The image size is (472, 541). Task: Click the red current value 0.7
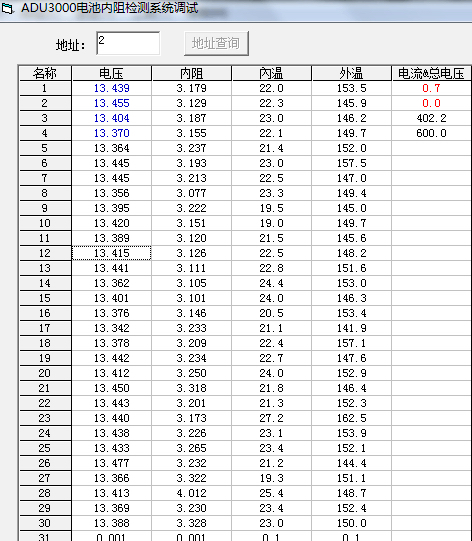(431, 88)
